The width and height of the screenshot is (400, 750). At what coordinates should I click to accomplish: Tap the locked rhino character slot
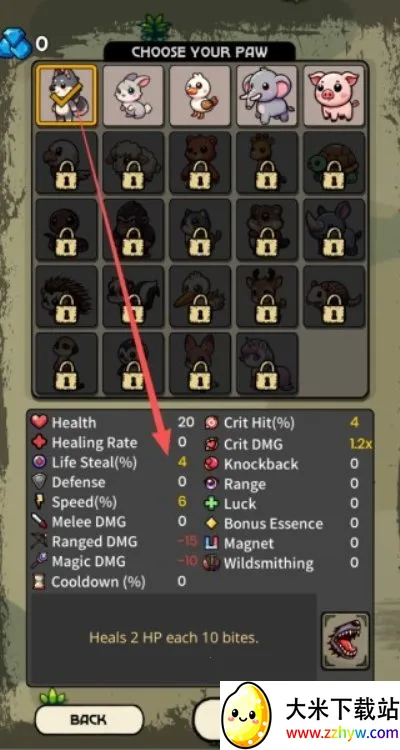[x=334, y=230]
